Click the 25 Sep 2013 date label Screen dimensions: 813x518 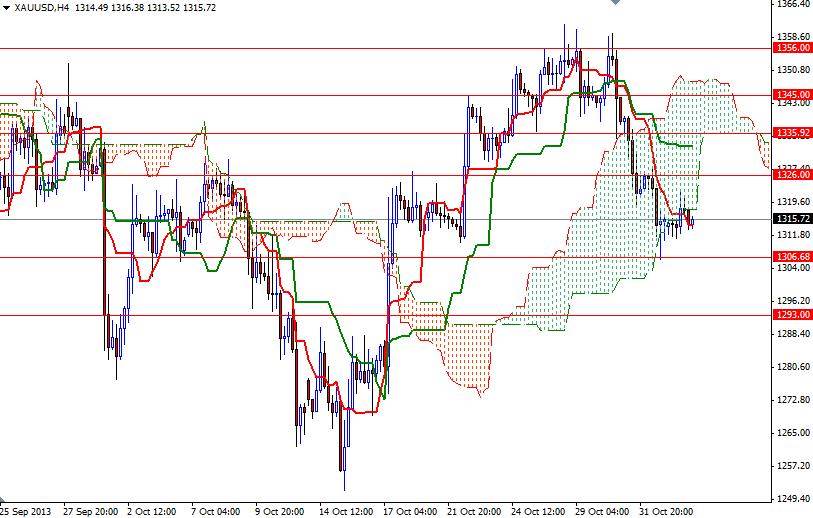26,512
